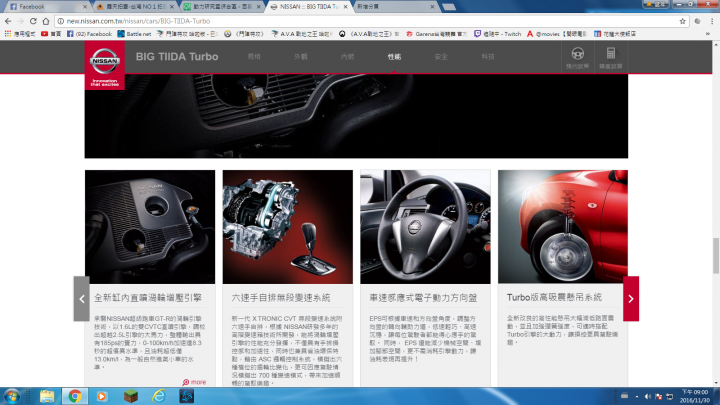Click the dark app icon after Internet Explorer
720x405 pixels.
coord(186,396)
